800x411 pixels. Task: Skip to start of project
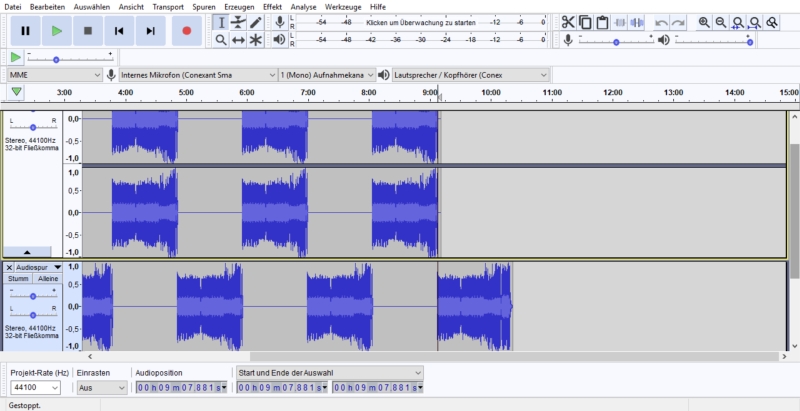point(119,31)
